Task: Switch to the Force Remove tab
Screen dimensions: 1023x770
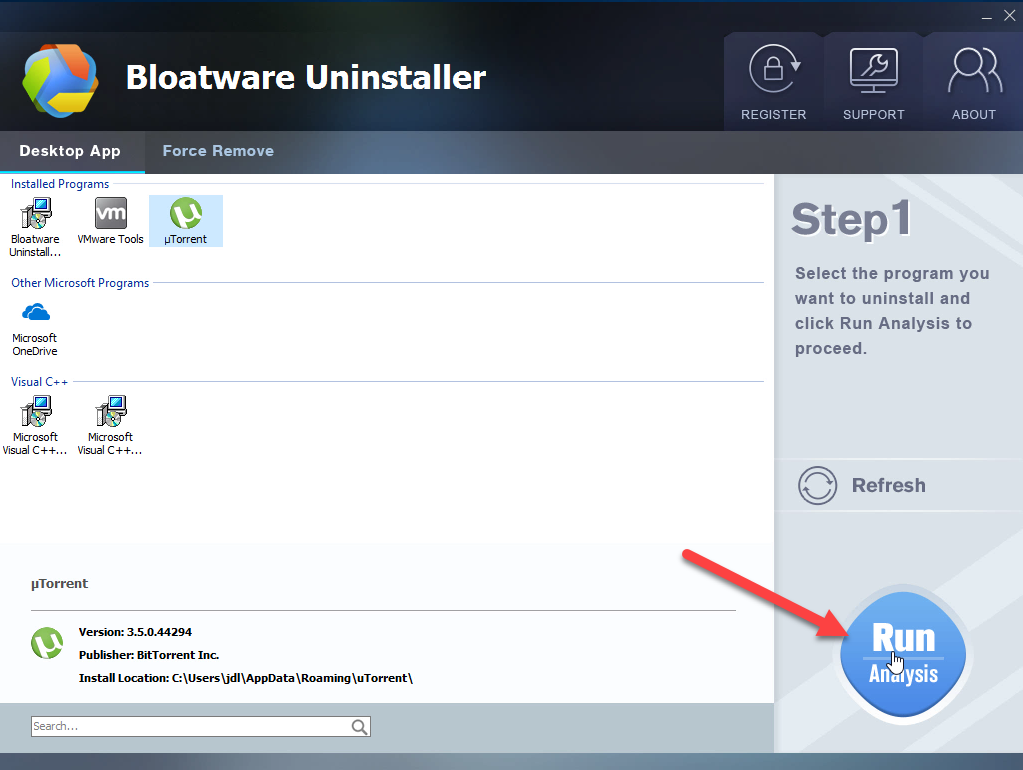Action: pos(218,151)
